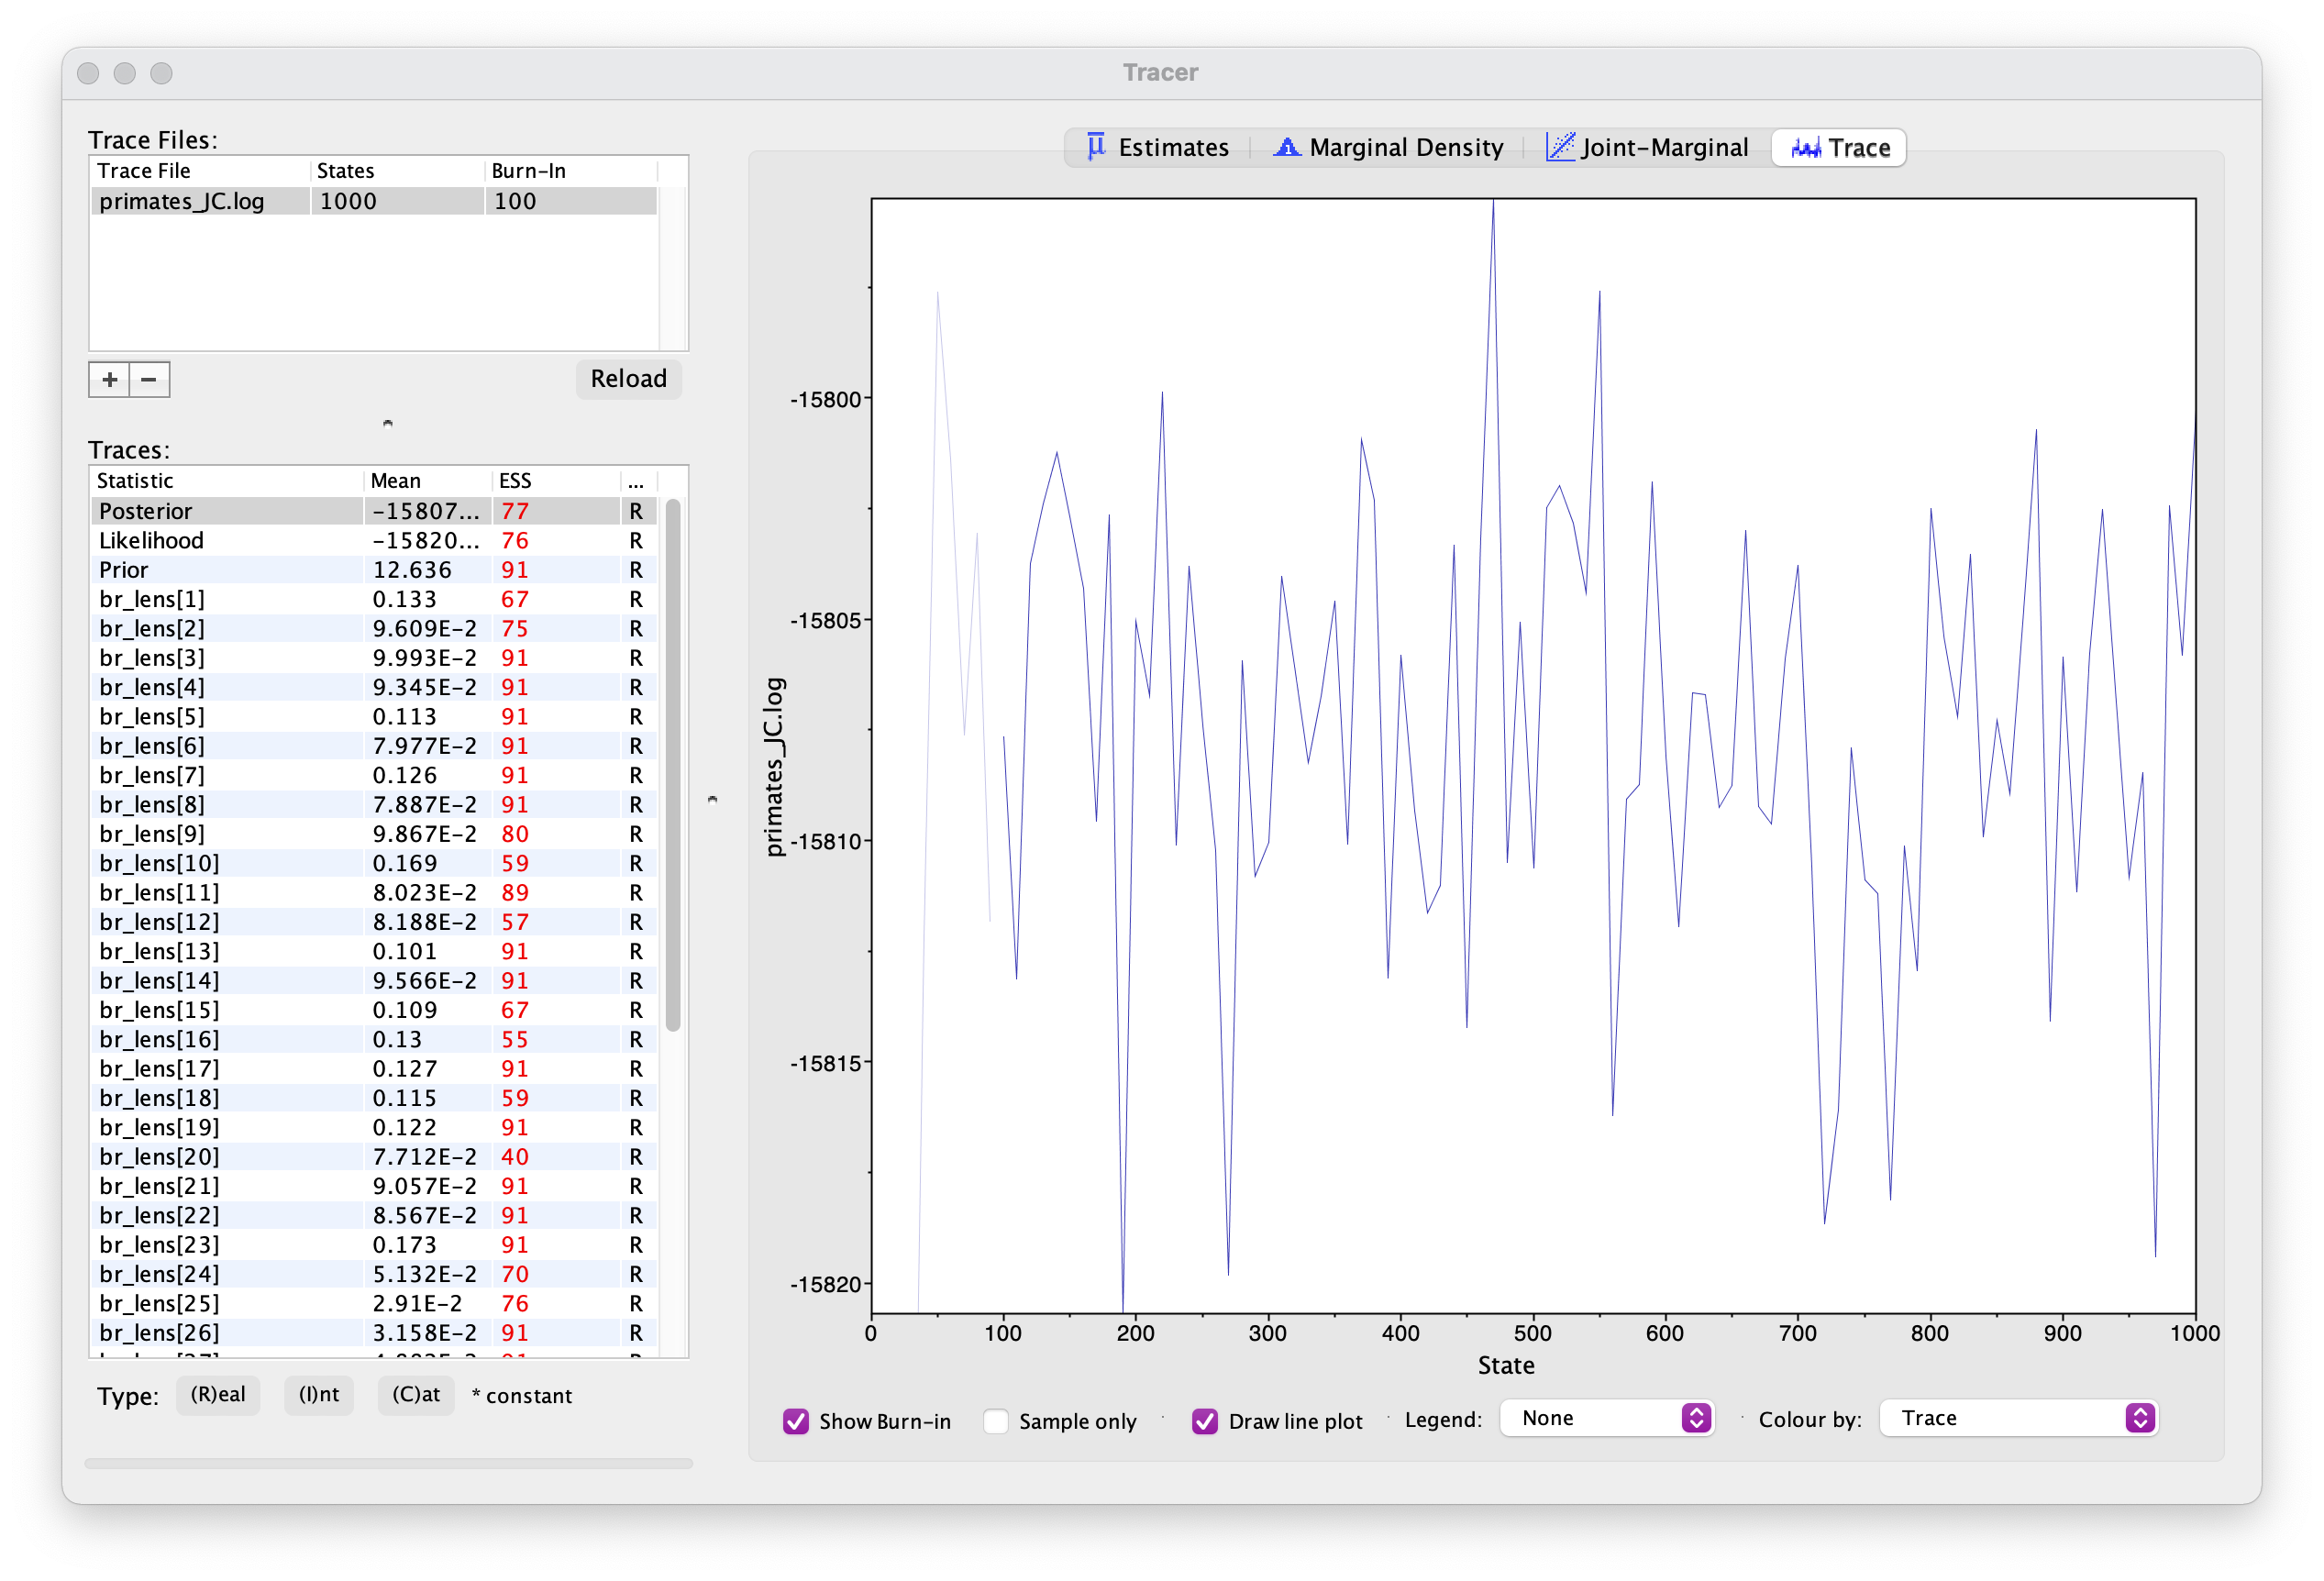Select the Likelihood trace row
The image size is (2324, 1581).
pos(373,541)
